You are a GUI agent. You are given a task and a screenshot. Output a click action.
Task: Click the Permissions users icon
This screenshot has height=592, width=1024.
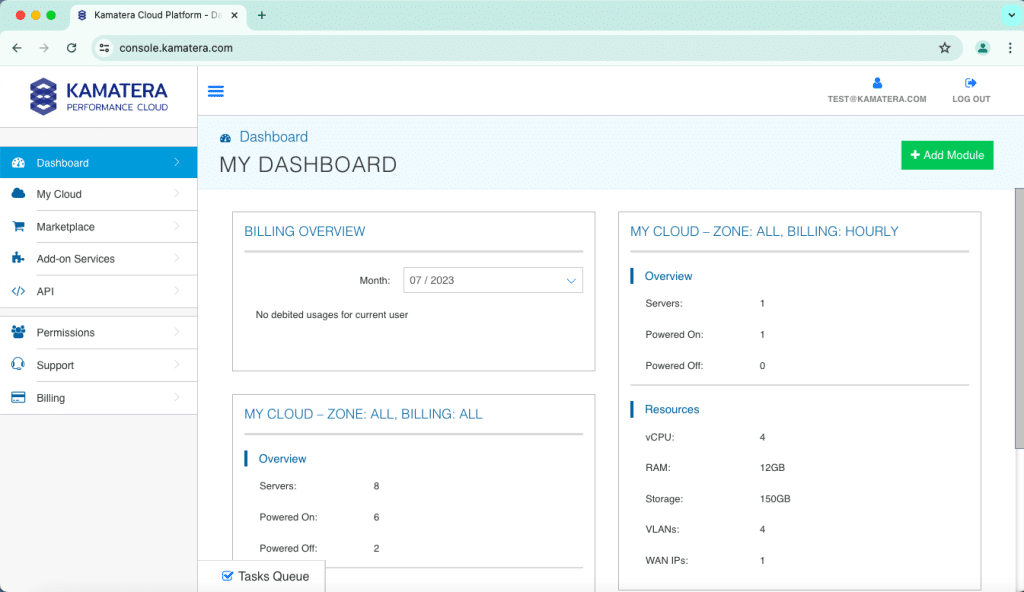click(18, 332)
